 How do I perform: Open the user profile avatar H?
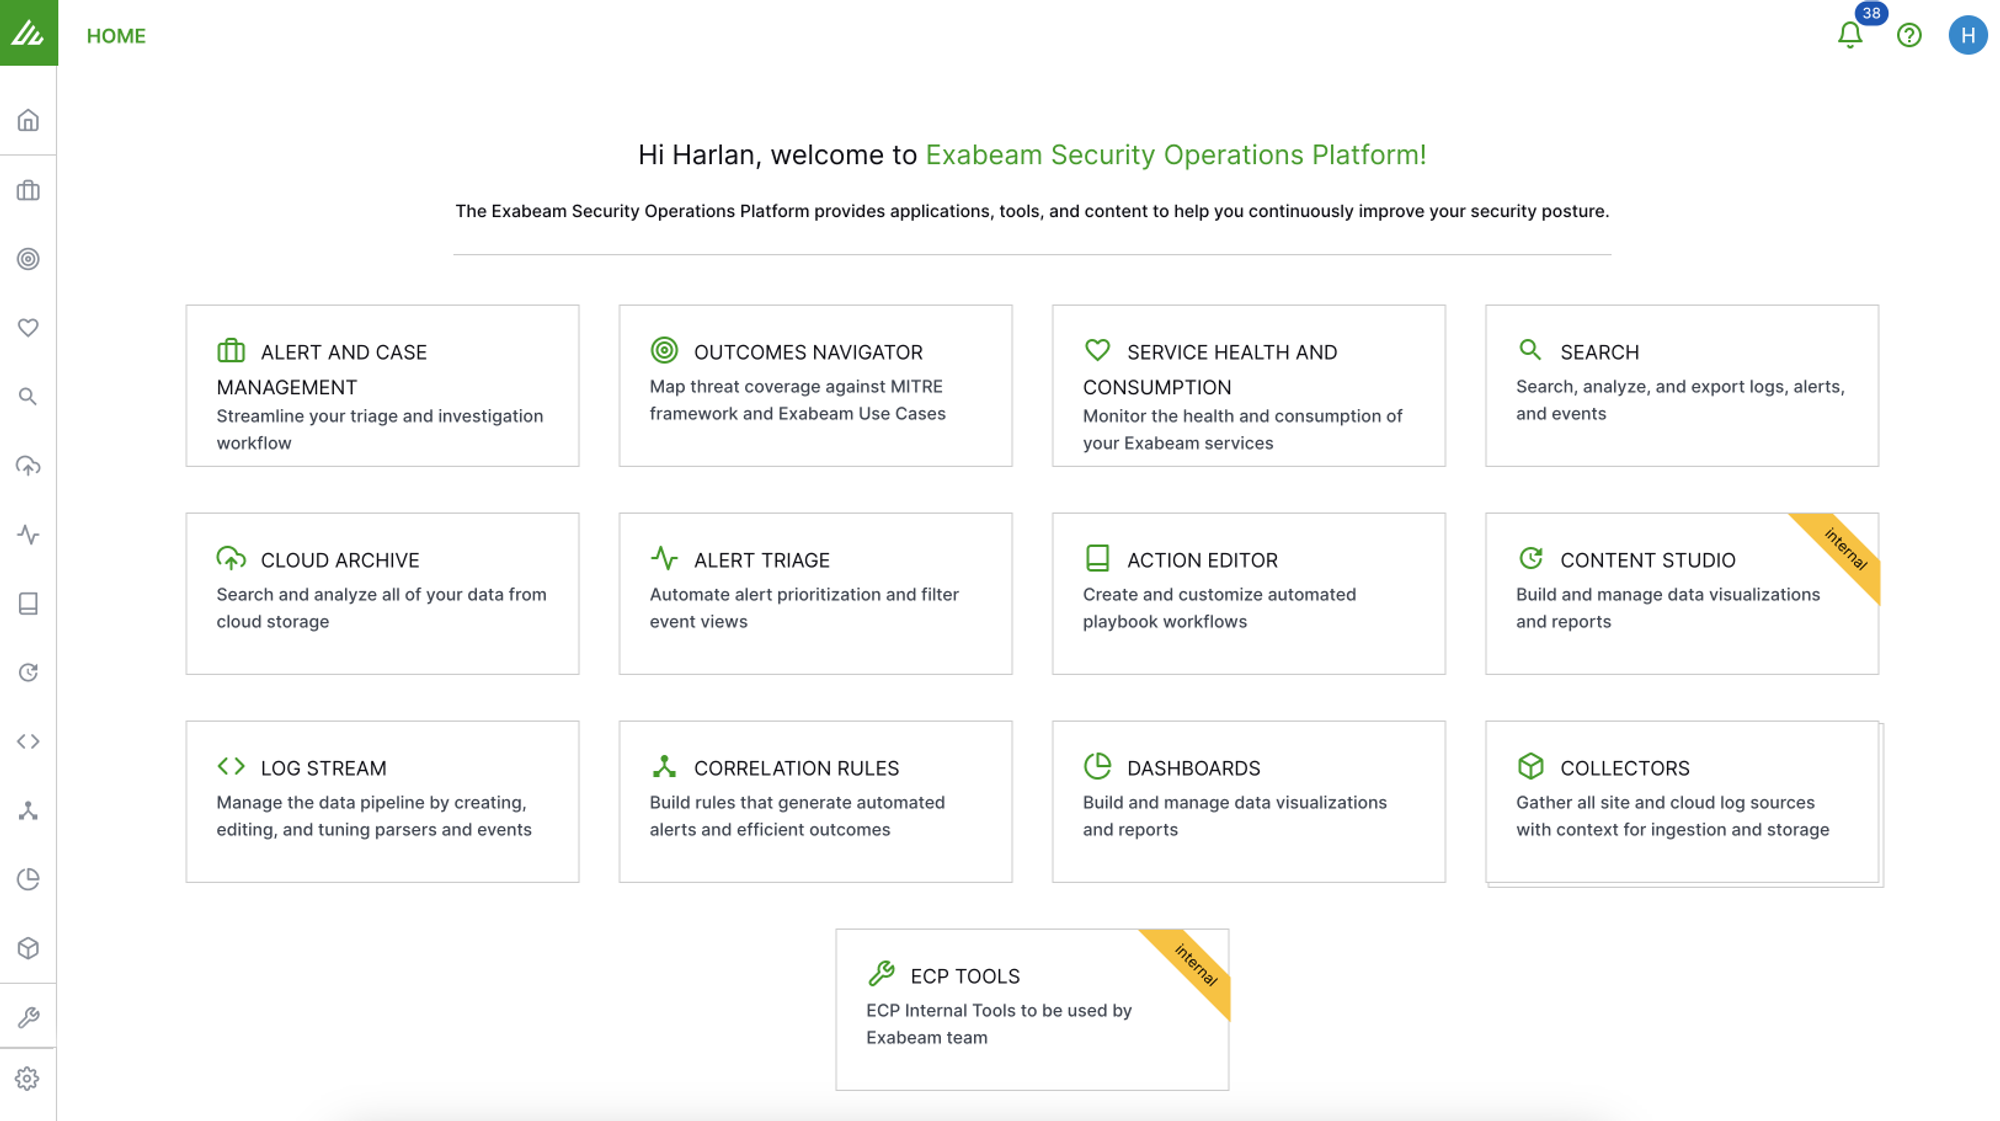[x=1967, y=36]
